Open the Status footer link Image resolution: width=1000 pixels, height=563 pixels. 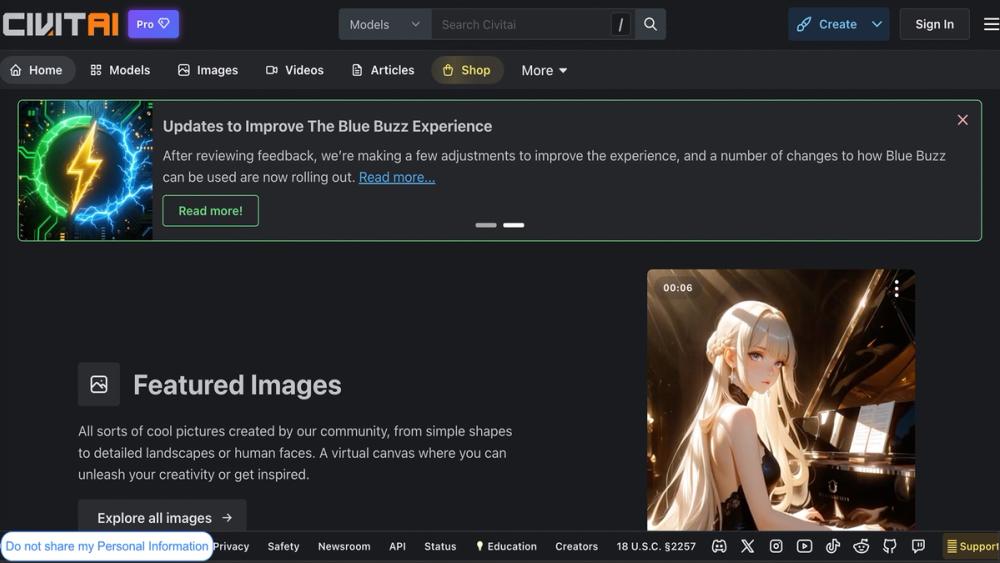[440, 546]
